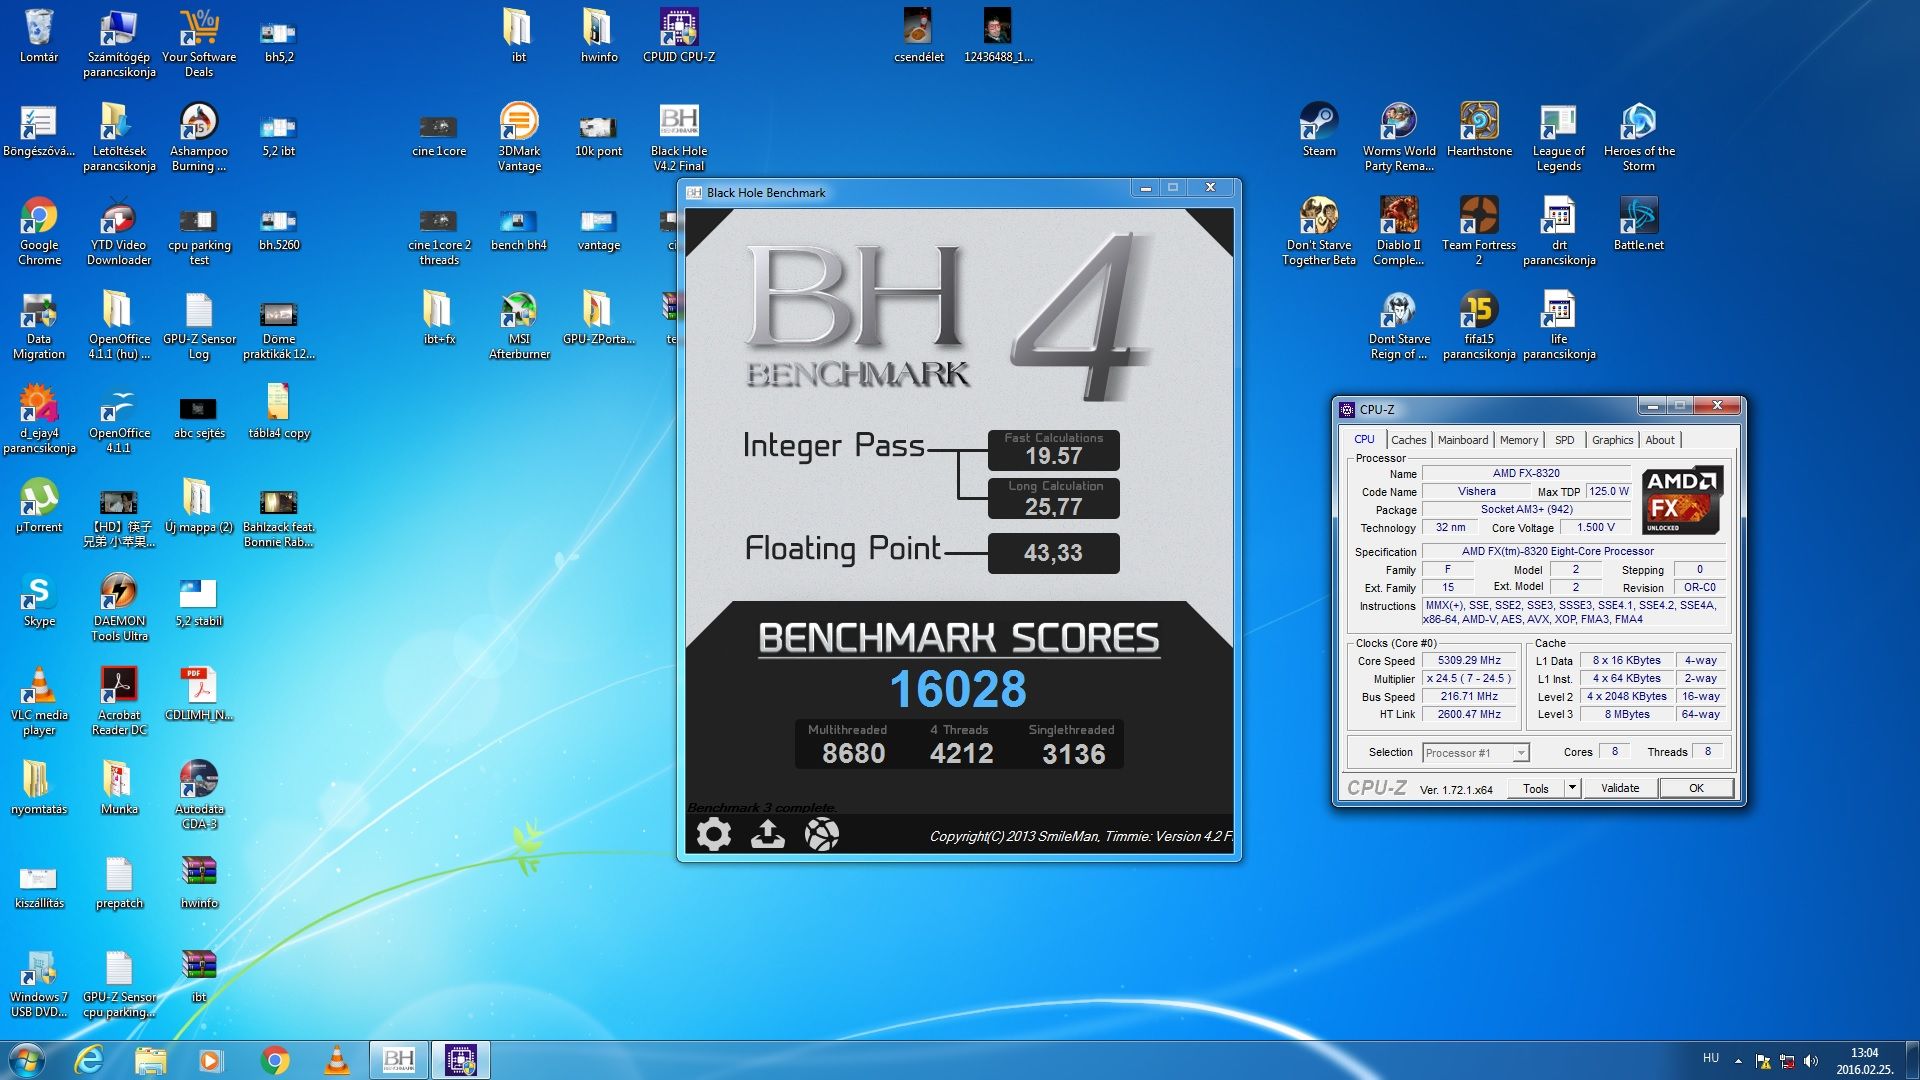This screenshot has width=1920, height=1080.
Task: Expand the Tools dropdown arrow in CPU-Z
Action: pyautogui.click(x=1572, y=788)
